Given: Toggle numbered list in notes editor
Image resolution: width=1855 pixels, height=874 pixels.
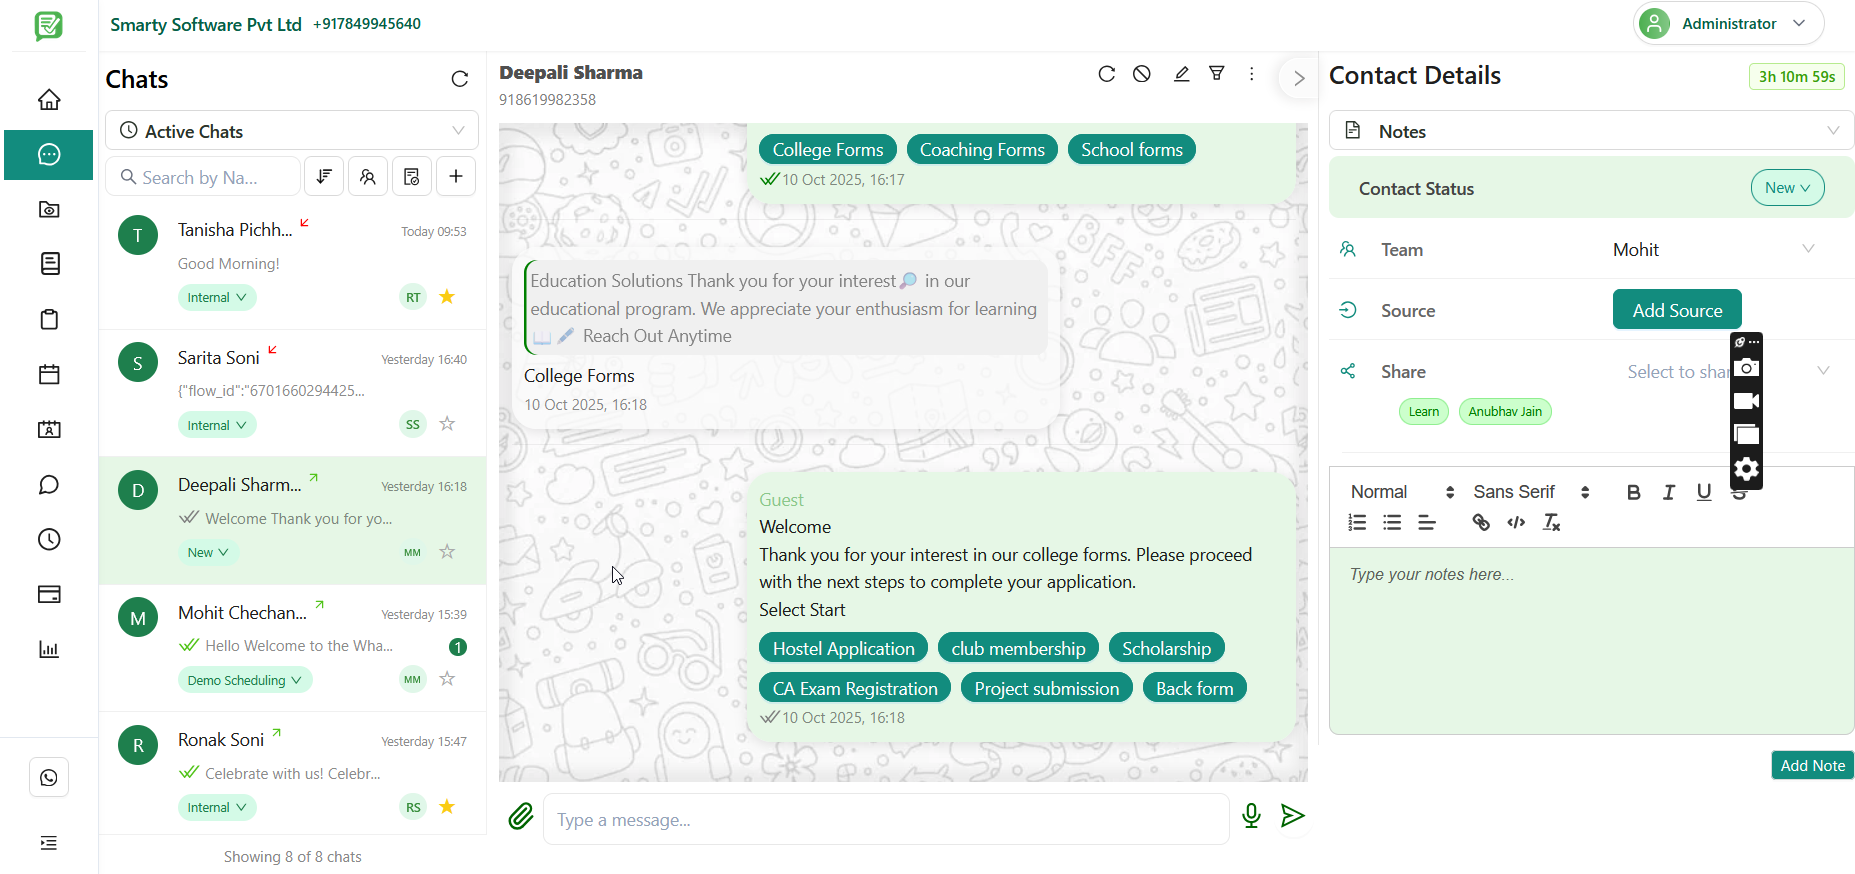Looking at the screenshot, I should 1357,522.
